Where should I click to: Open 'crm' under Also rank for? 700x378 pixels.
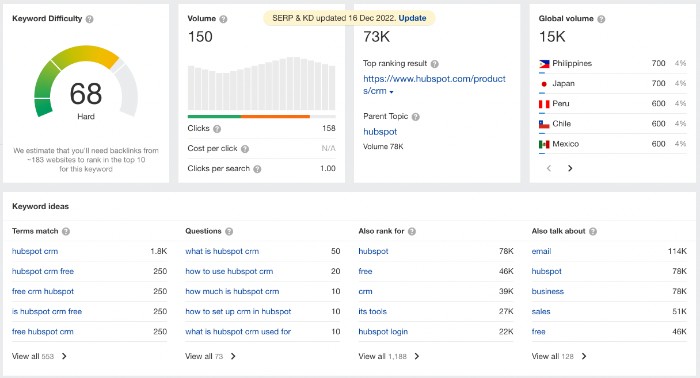pyautogui.click(x=365, y=291)
